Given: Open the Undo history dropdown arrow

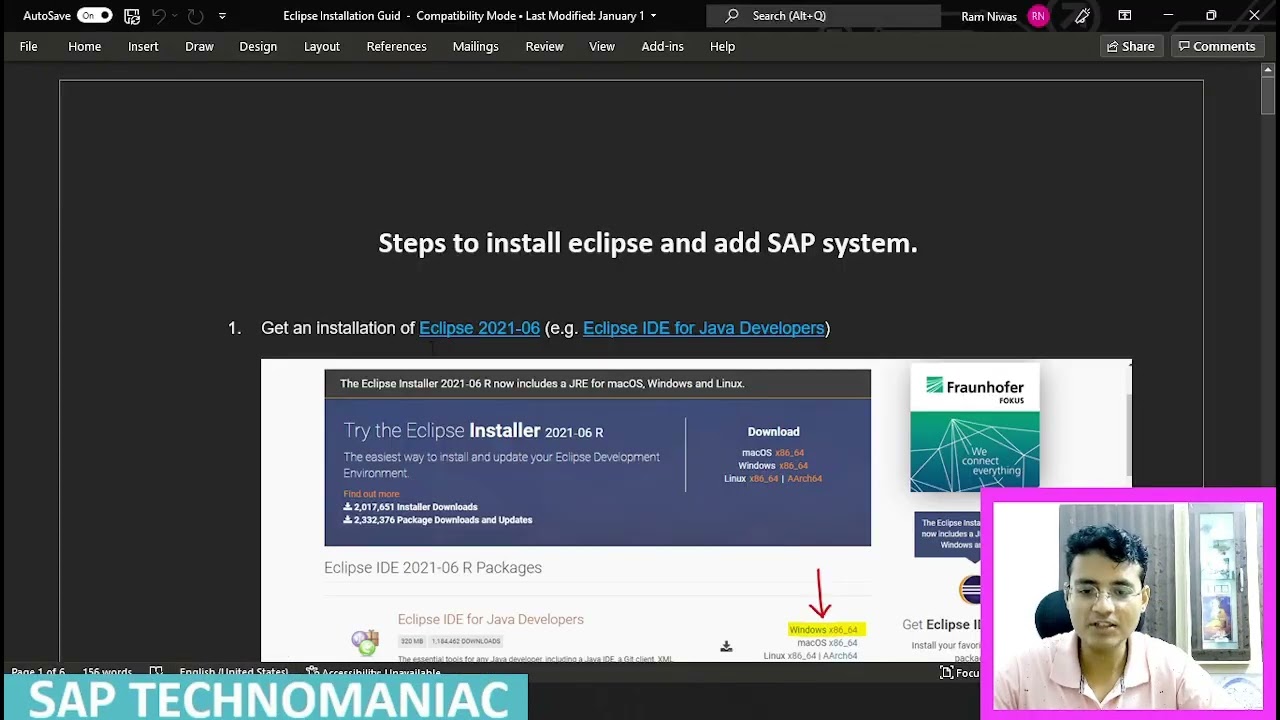Looking at the screenshot, I should (177, 15).
